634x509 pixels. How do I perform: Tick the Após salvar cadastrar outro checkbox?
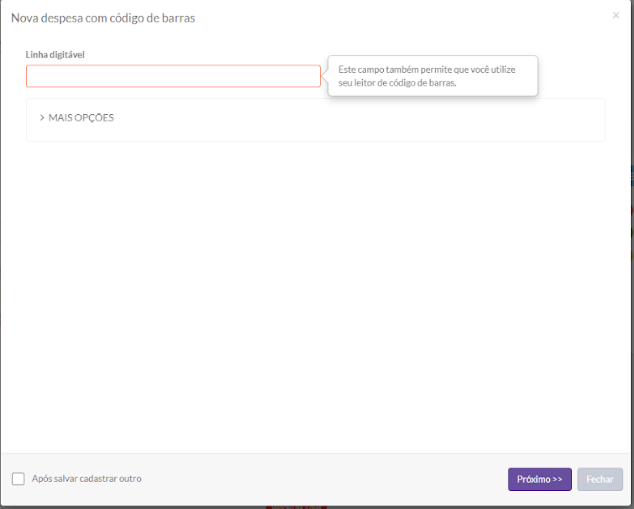[x=18, y=479]
